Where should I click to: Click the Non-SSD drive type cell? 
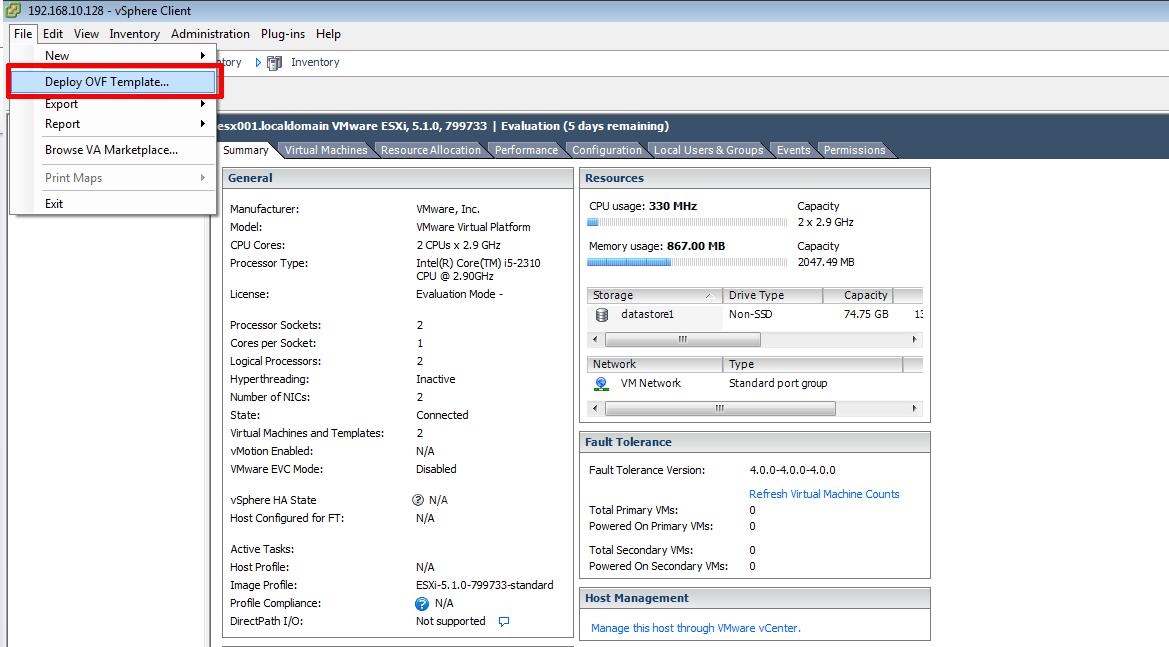(751, 315)
